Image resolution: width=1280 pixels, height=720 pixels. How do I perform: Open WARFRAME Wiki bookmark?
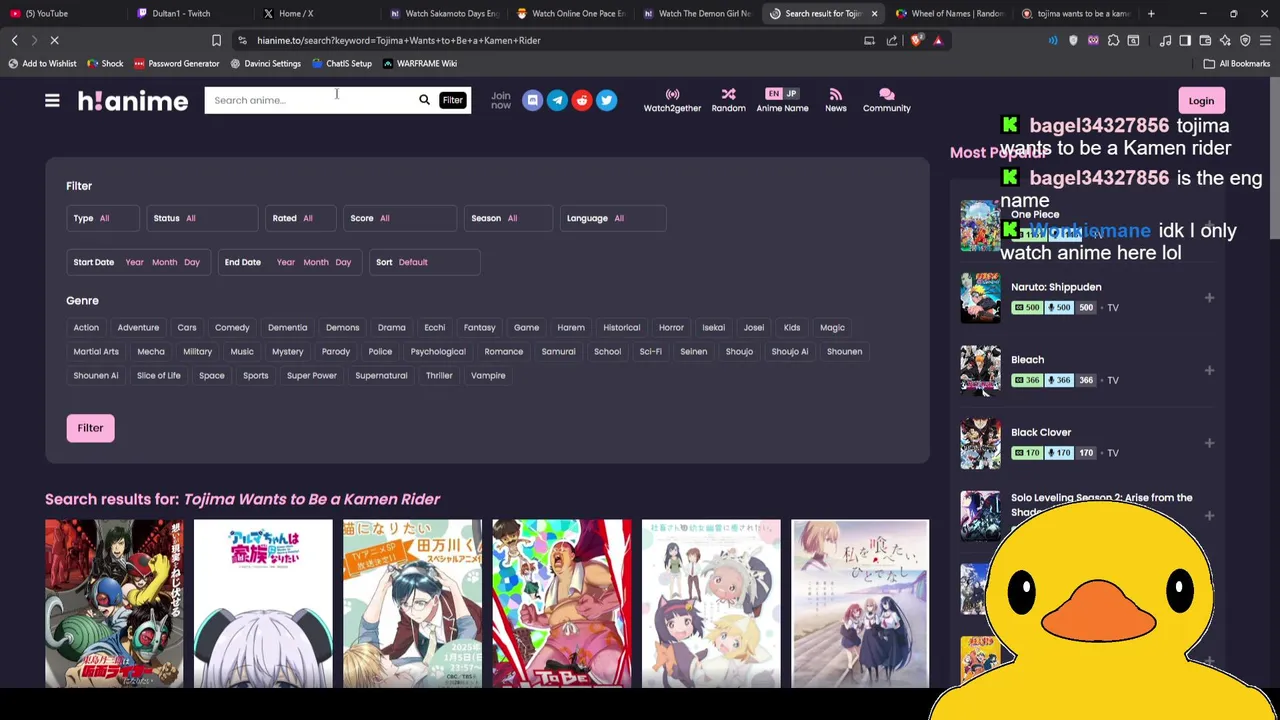coord(420,63)
